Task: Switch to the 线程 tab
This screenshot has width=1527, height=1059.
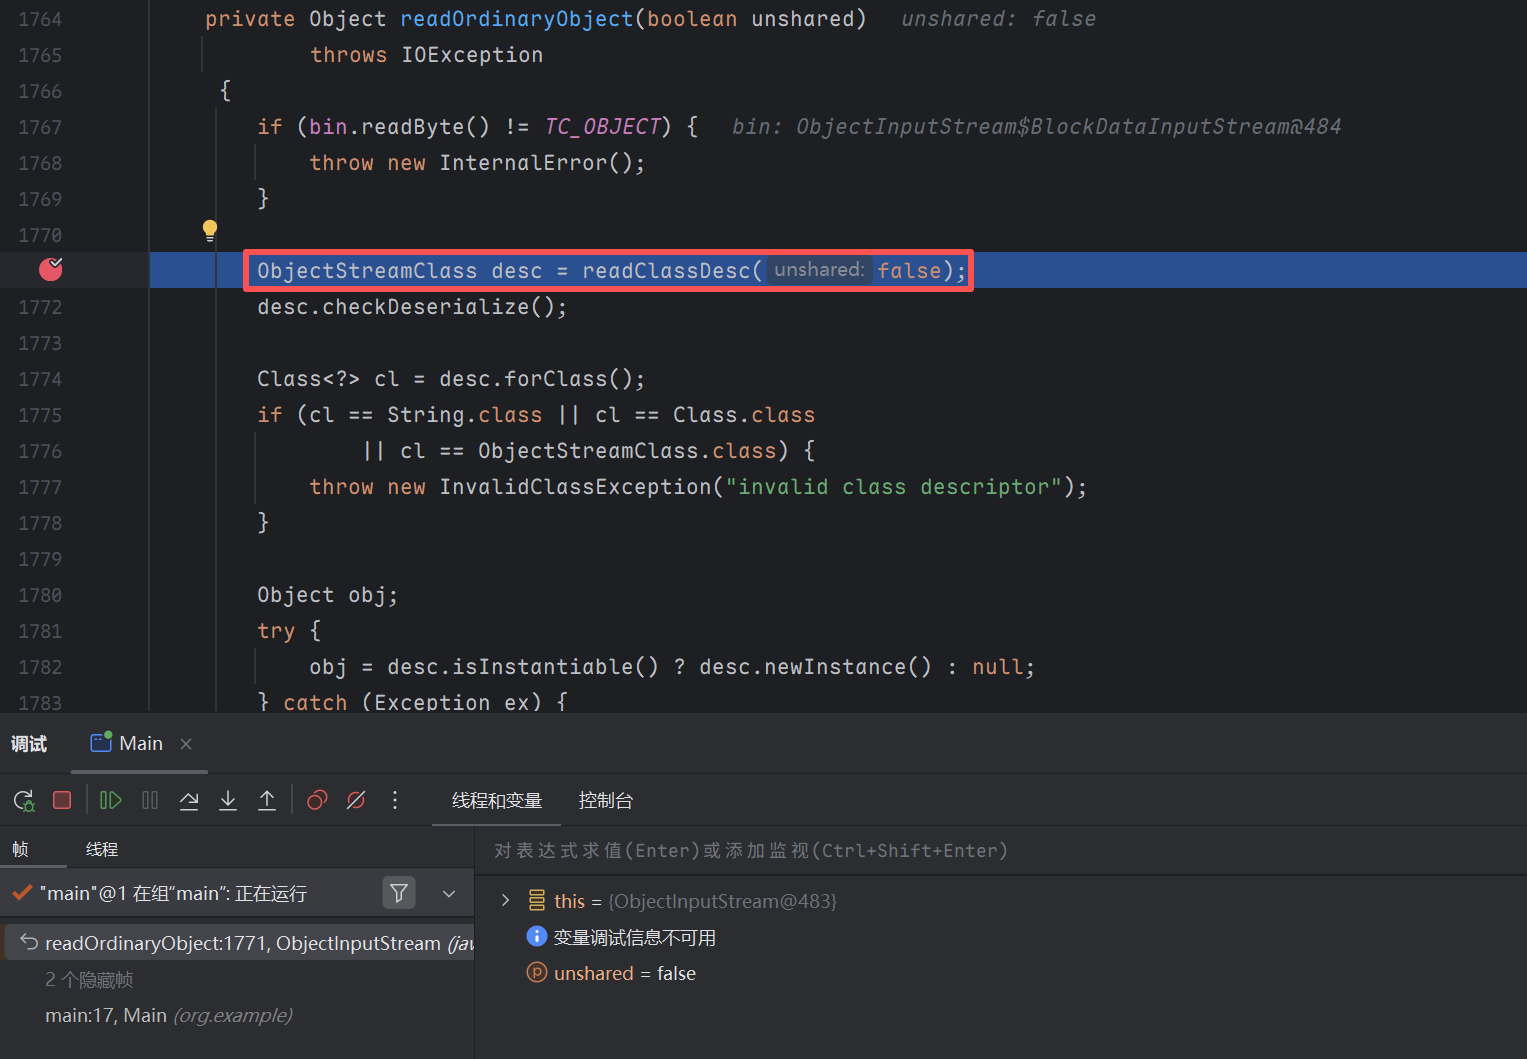Action: click(102, 849)
